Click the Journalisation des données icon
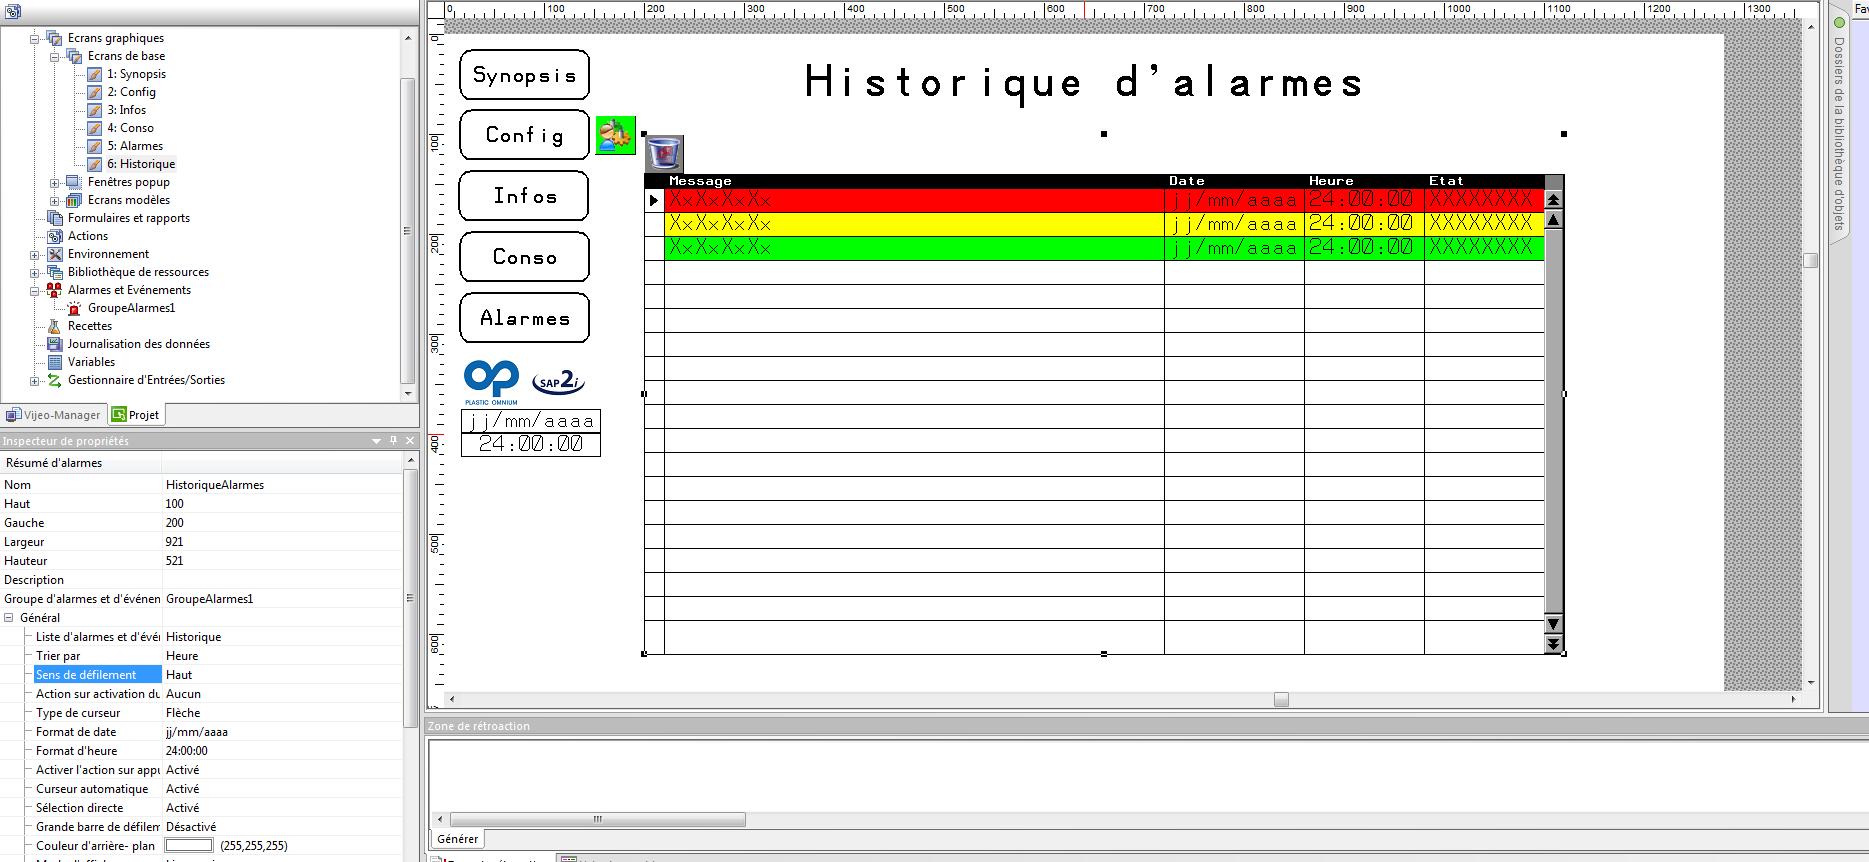Screen dimensions: 1869x862 pyautogui.click(x=55, y=344)
